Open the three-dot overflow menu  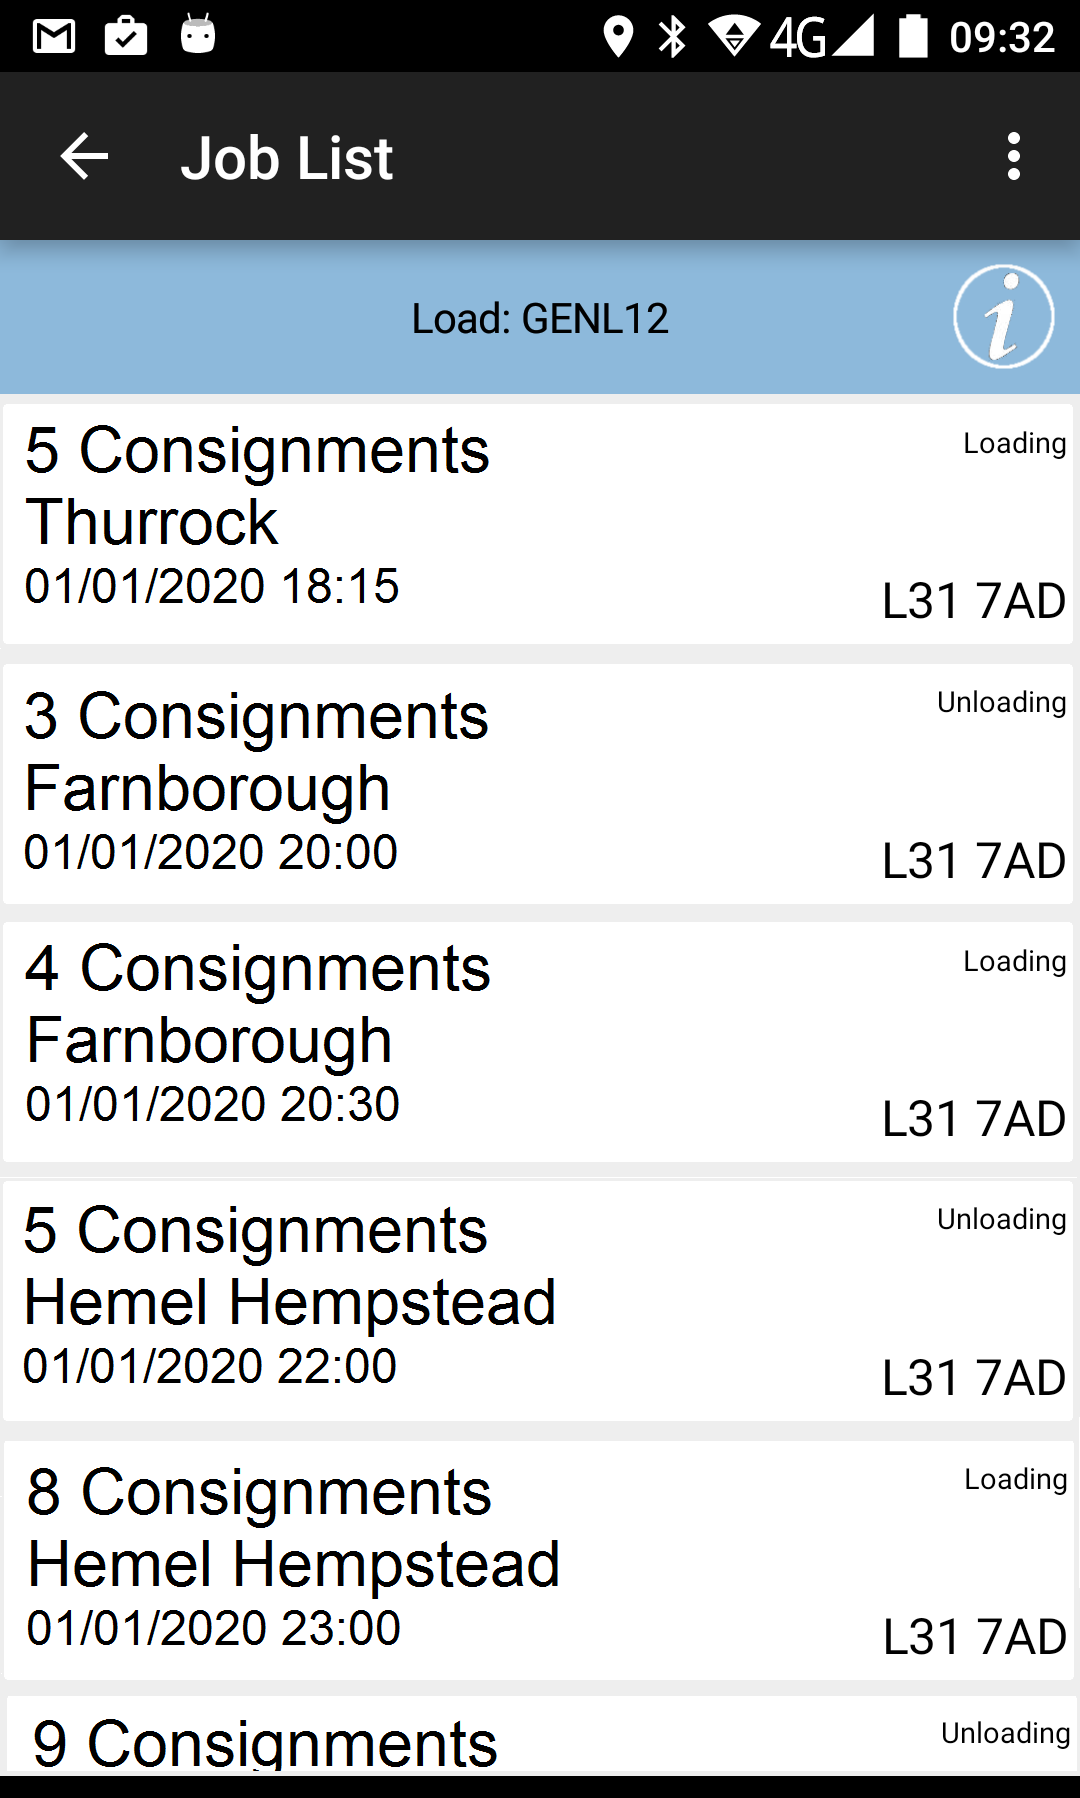tap(1014, 157)
